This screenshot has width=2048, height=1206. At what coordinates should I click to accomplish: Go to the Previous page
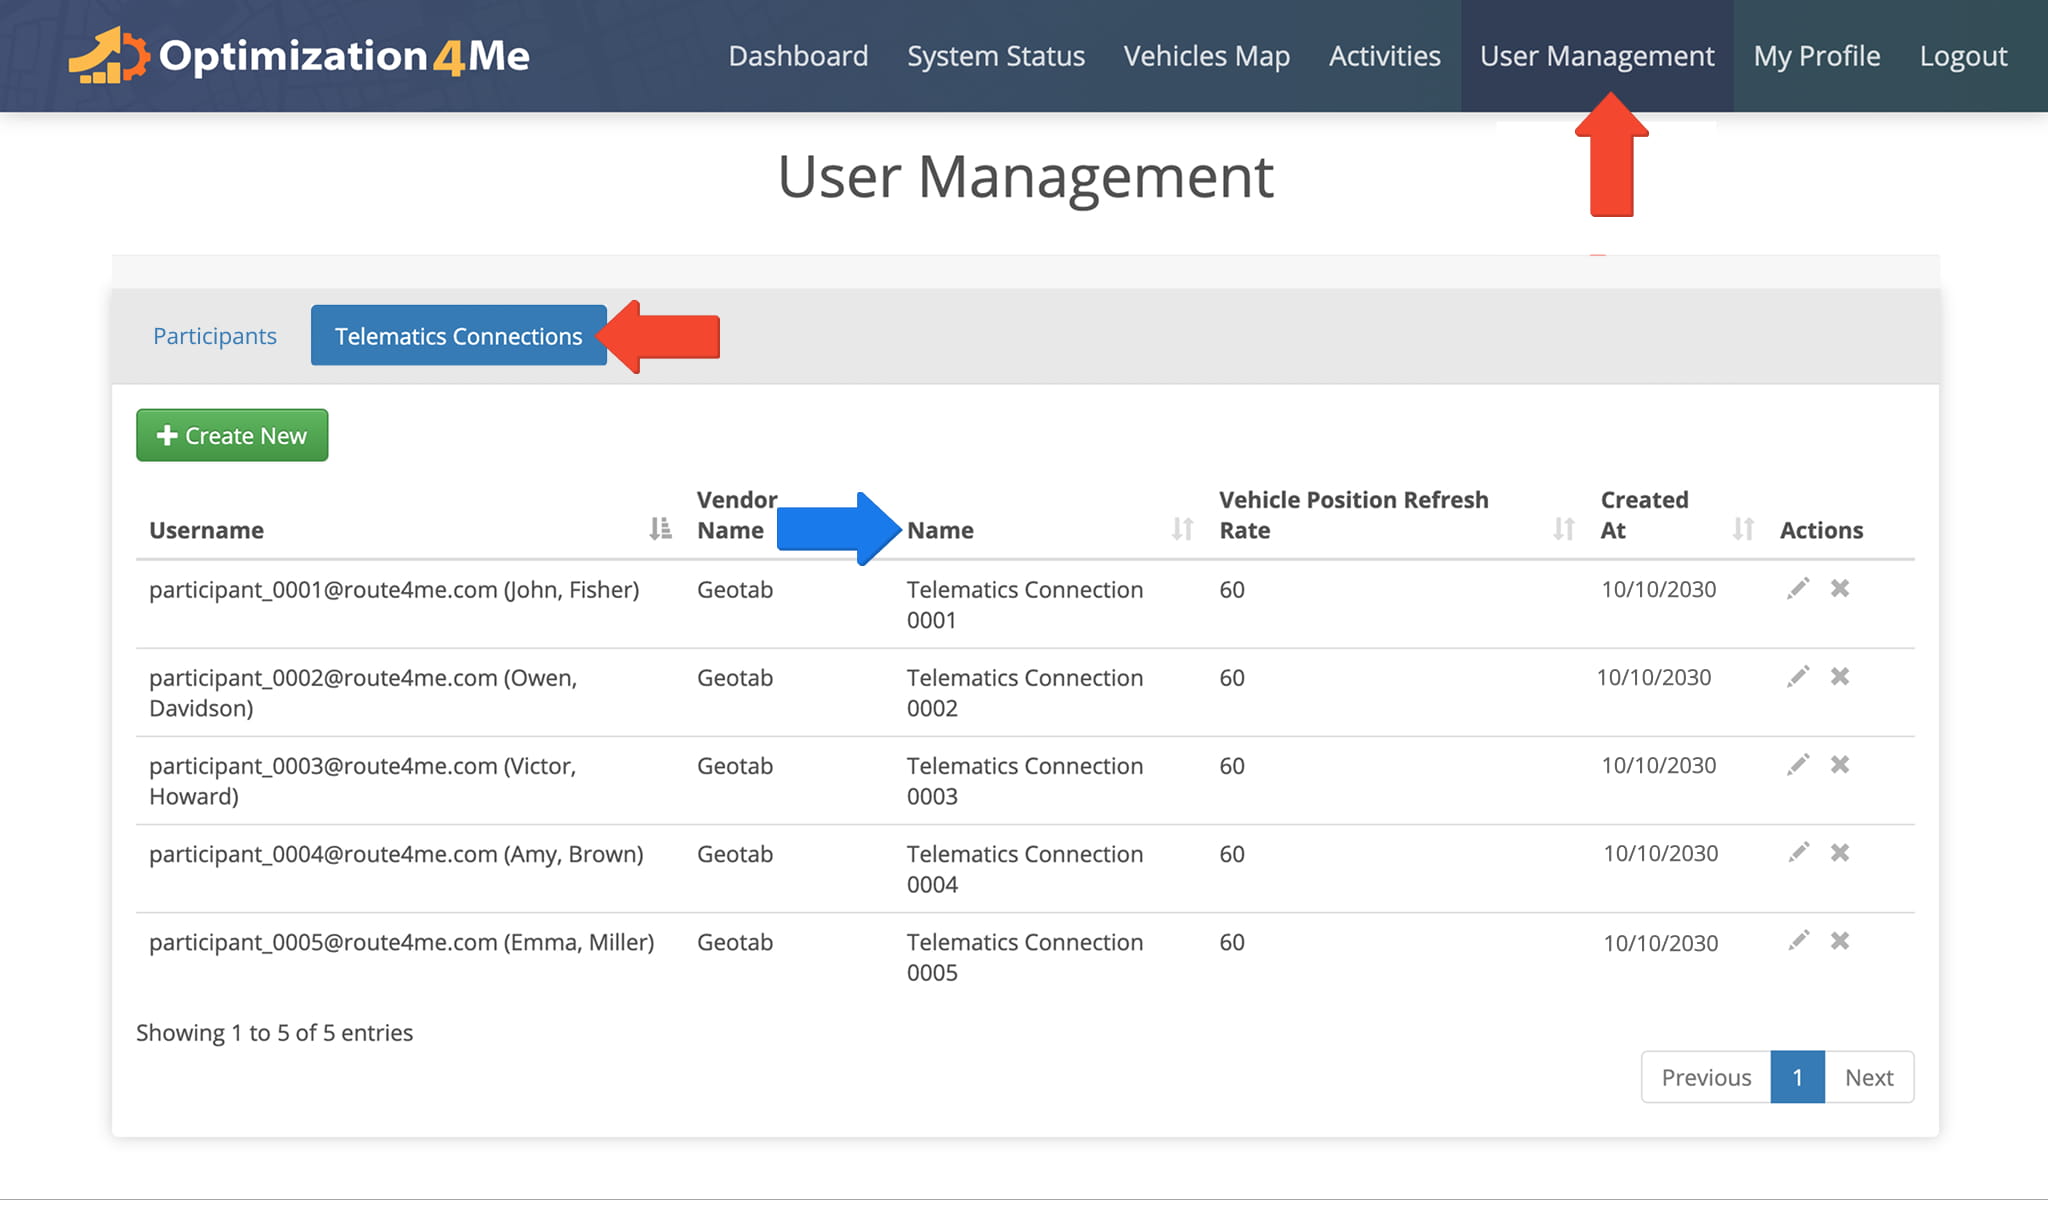pos(1706,1077)
